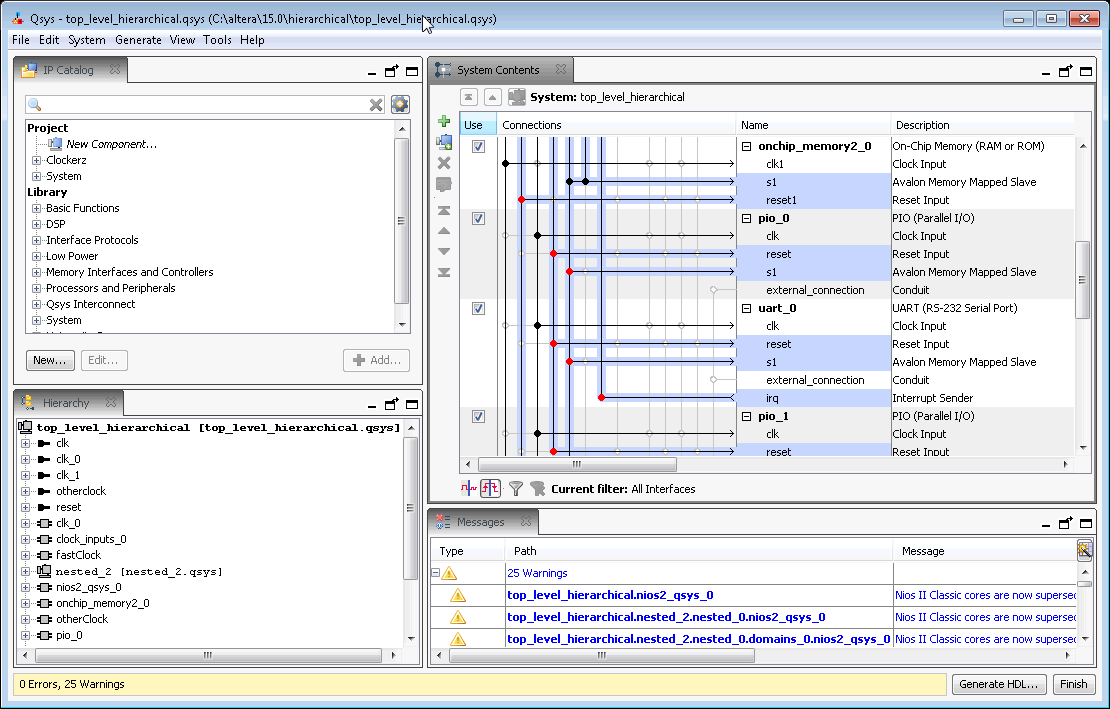Switch to the Messages tab
This screenshot has height=709, width=1110.
tap(480, 522)
